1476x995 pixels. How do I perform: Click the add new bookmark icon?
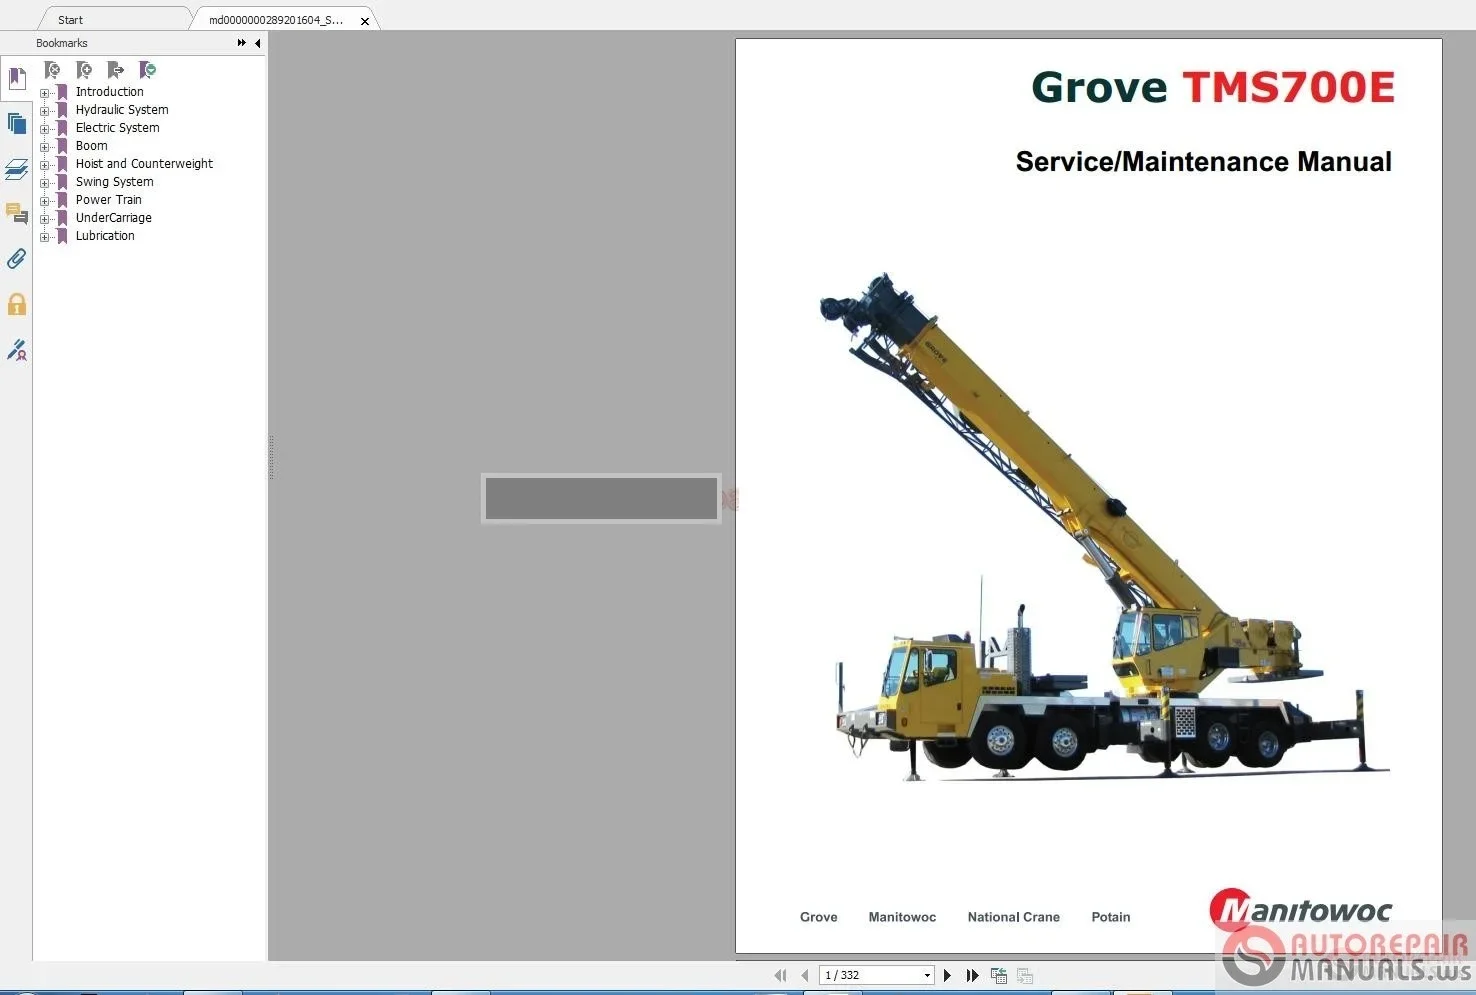pos(85,70)
